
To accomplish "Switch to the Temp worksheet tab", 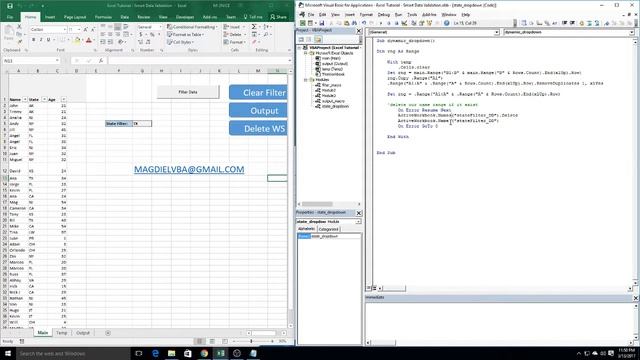I will [62, 333].
